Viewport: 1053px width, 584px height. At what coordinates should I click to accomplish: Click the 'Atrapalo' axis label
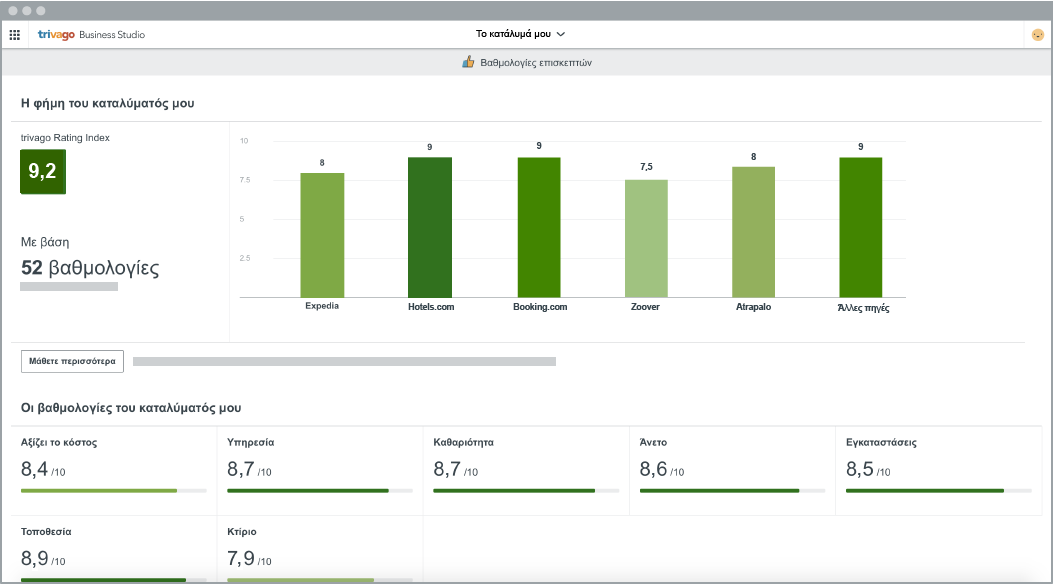point(753,307)
